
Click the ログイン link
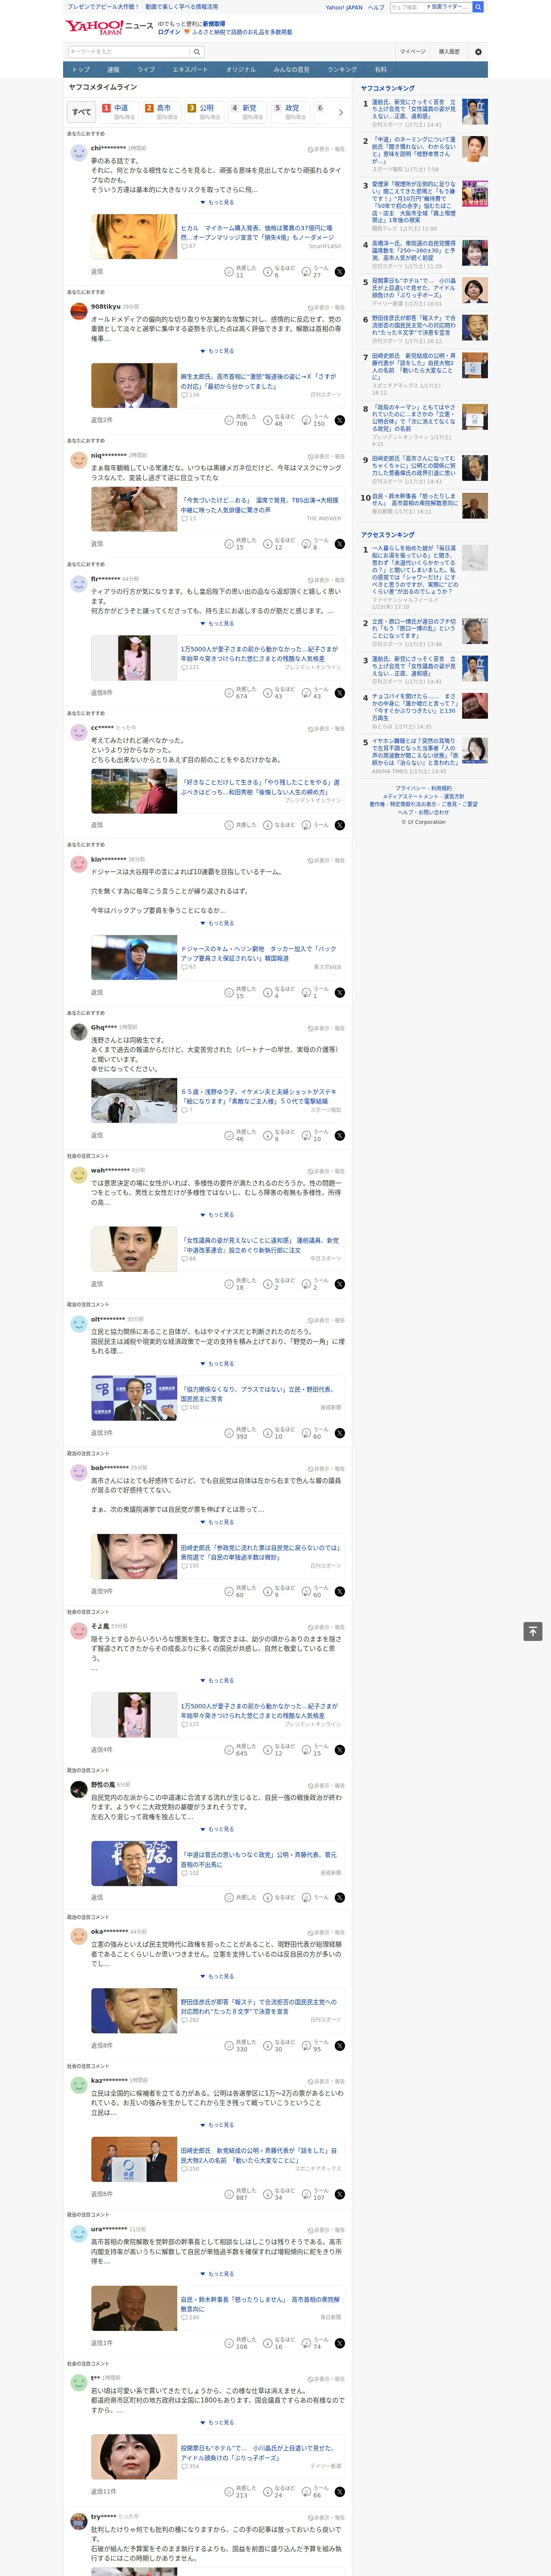pyautogui.click(x=169, y=32)
